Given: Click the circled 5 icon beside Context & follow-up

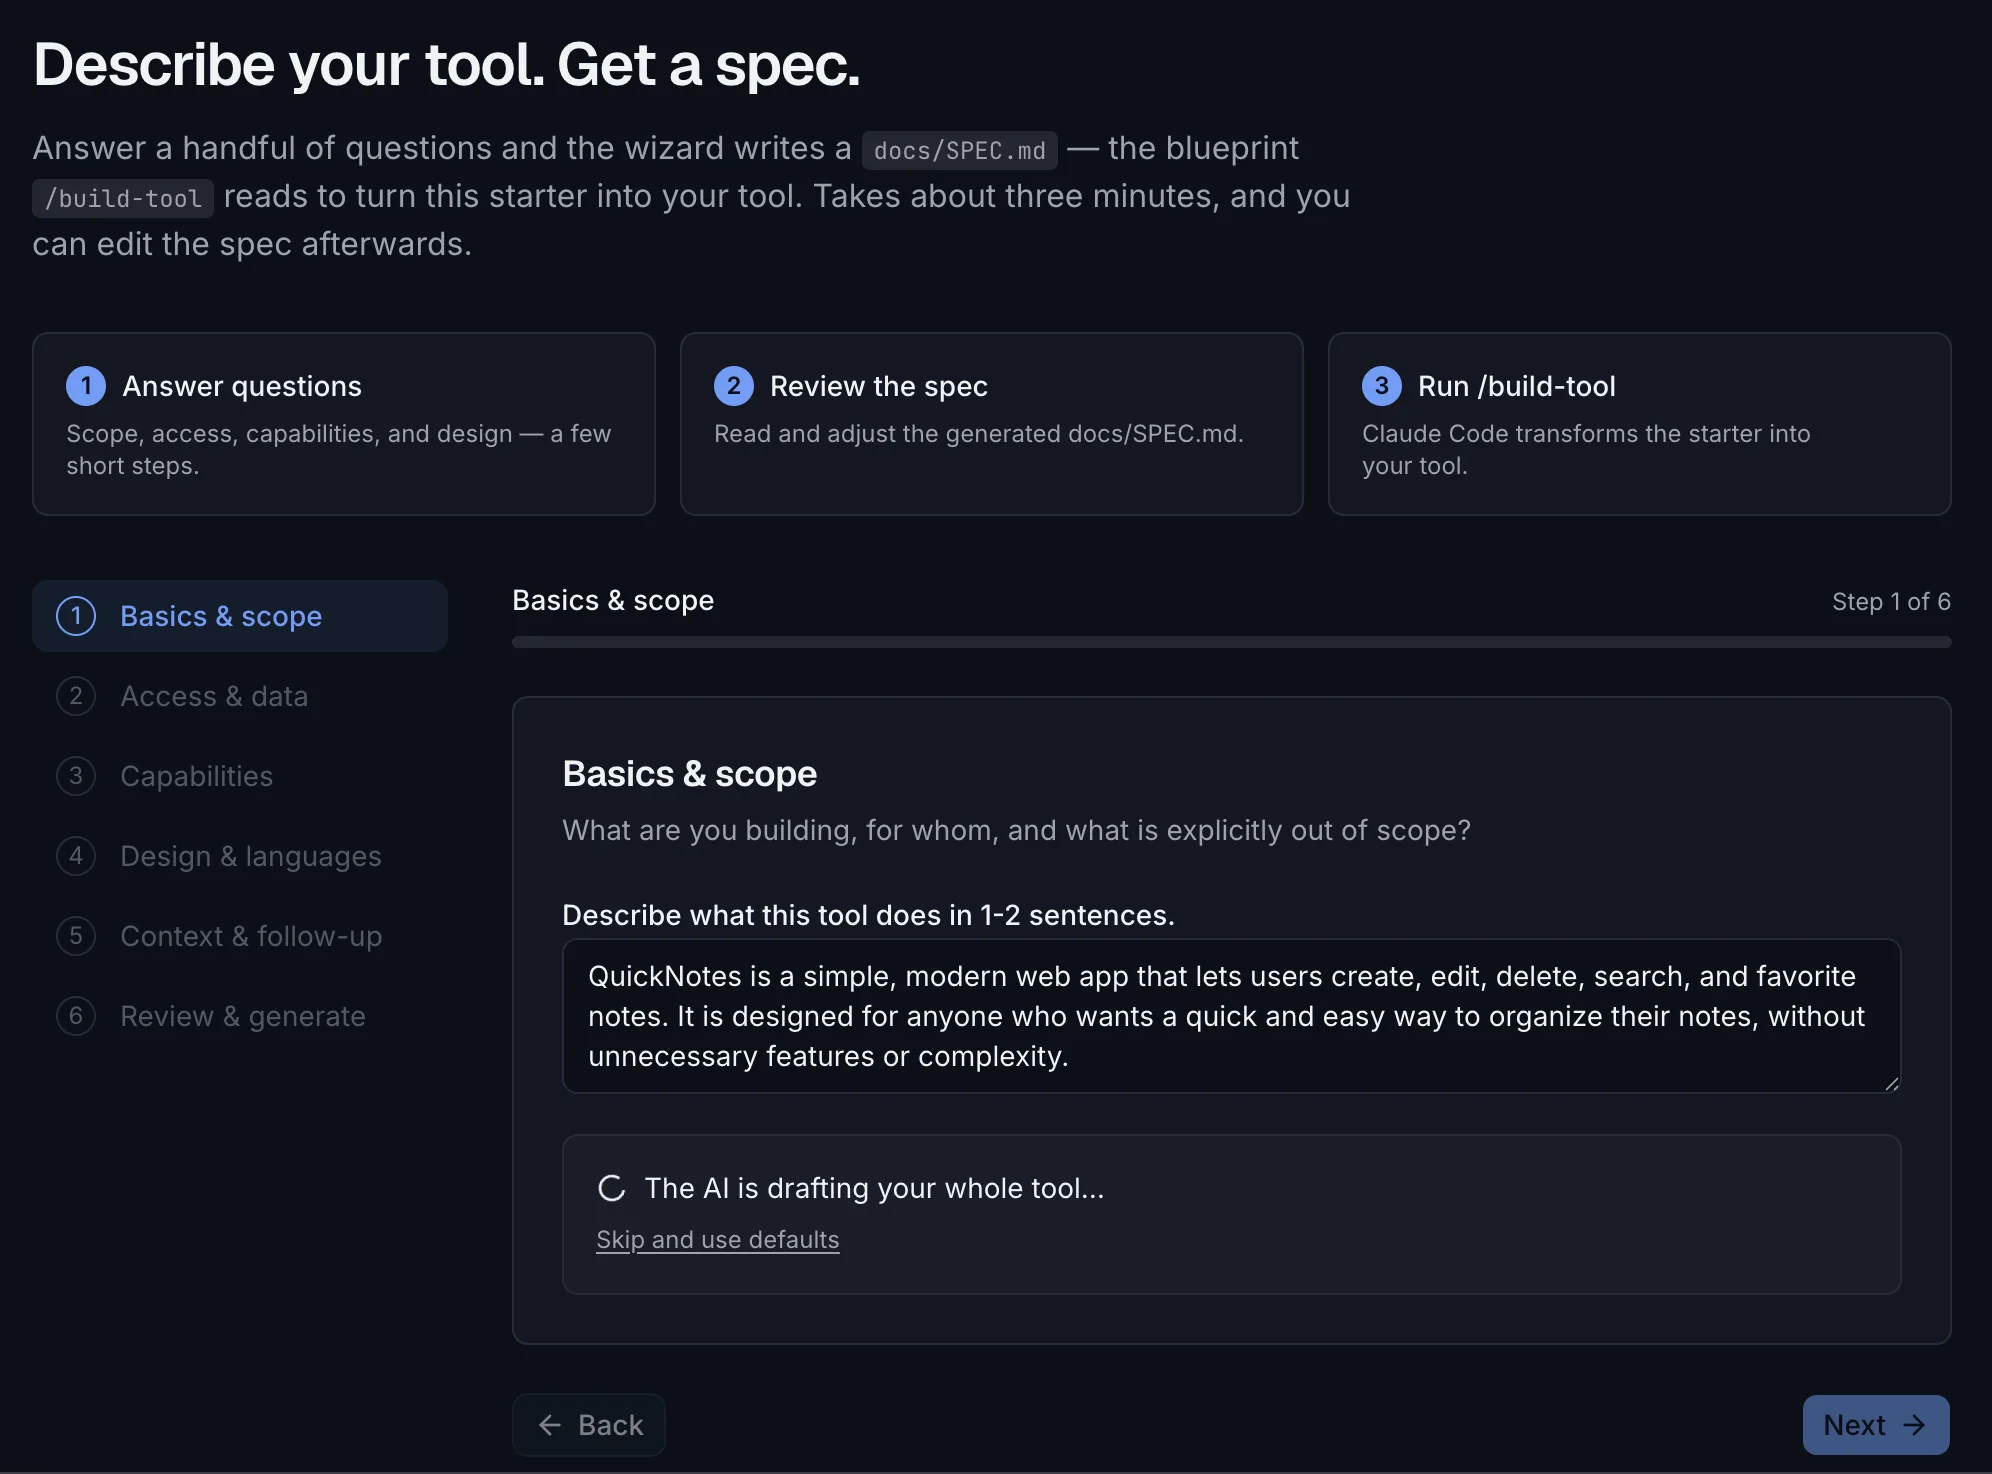Looking at the screenshot, I should [76, 936].
